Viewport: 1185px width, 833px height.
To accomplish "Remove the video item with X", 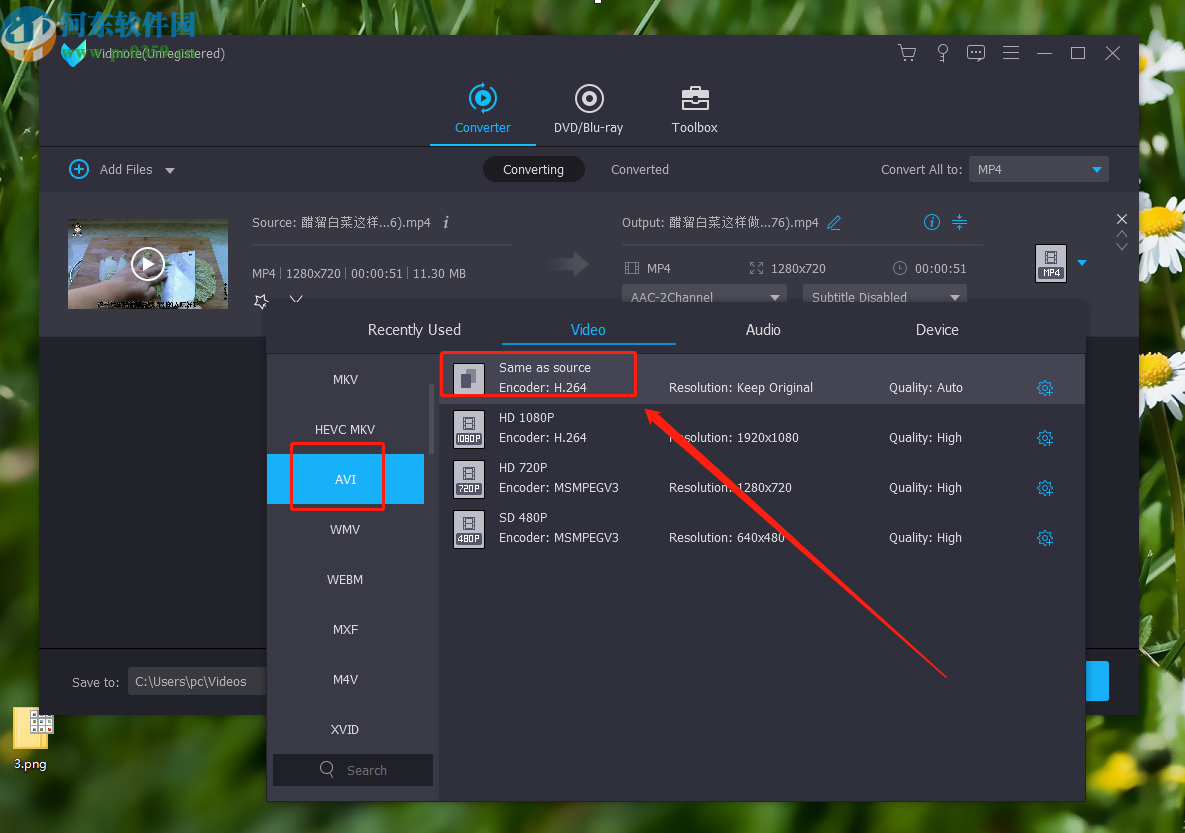I will tap(1122, 219).
